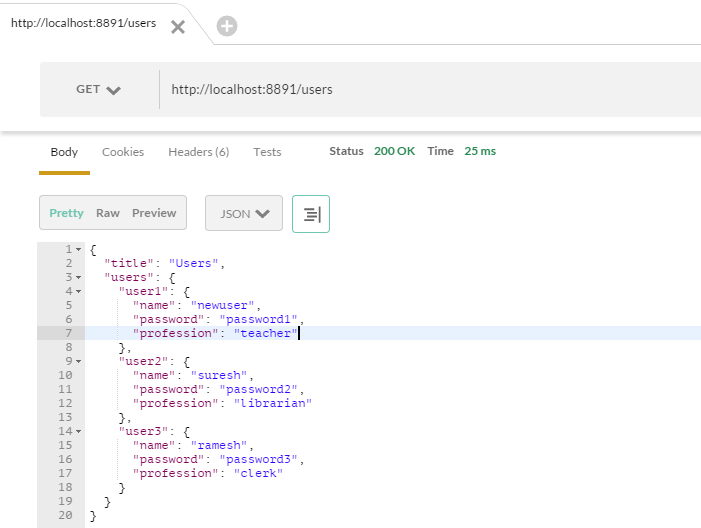This screenshot has width=701, height=528.
Task: Select Pretty response view
Action: click(x=67, y=213)
